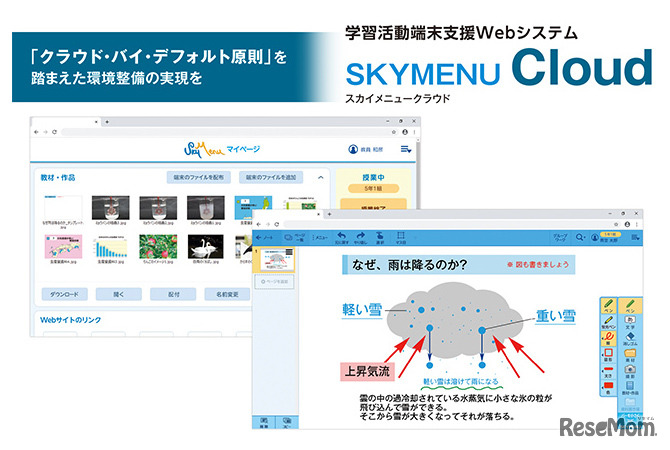Open the list menu dropdown in the My Page header

click(x=406, y=149)
